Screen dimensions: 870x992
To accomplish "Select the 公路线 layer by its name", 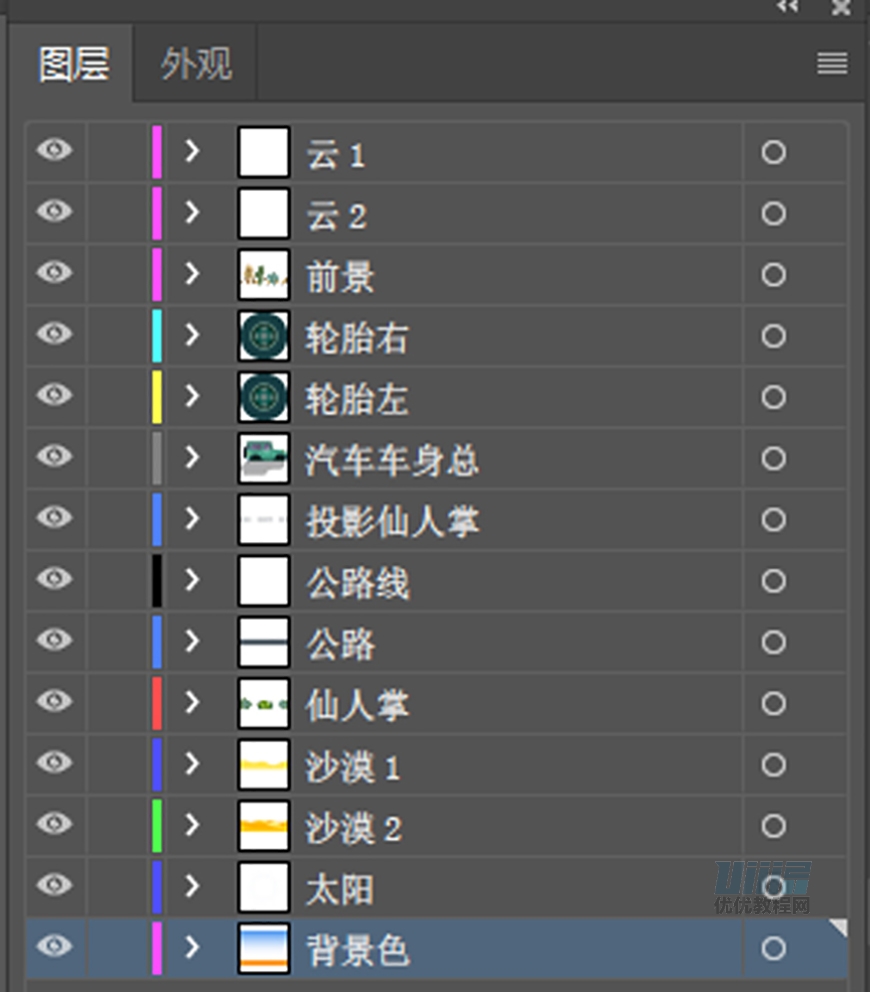I will coord(355,580).
